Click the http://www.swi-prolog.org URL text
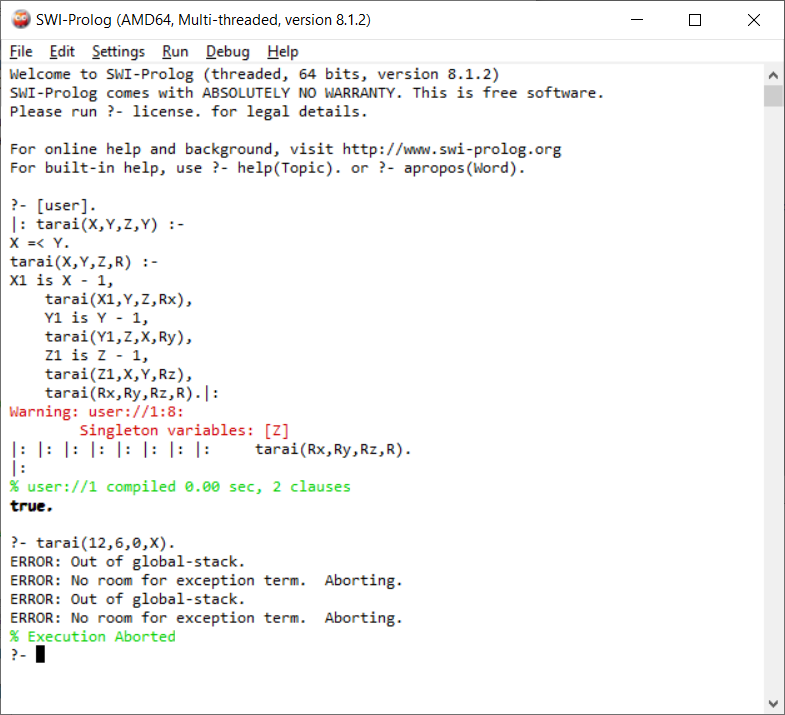785x715 pixels. click(x=452, y=149)
